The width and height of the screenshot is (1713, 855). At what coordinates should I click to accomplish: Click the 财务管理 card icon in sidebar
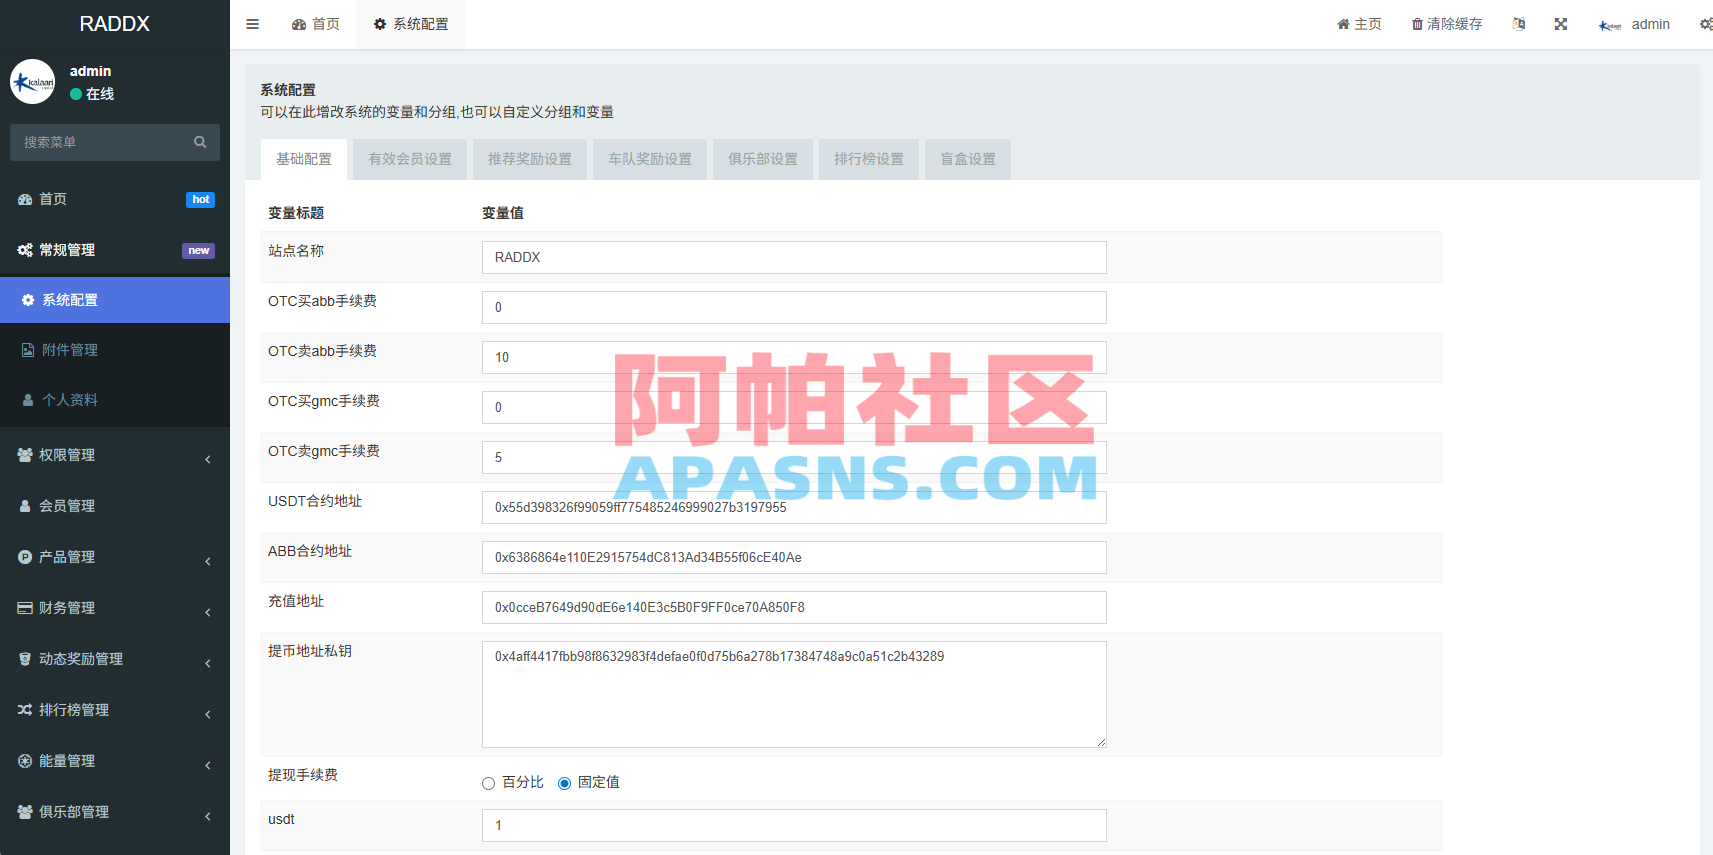point(25,608)
